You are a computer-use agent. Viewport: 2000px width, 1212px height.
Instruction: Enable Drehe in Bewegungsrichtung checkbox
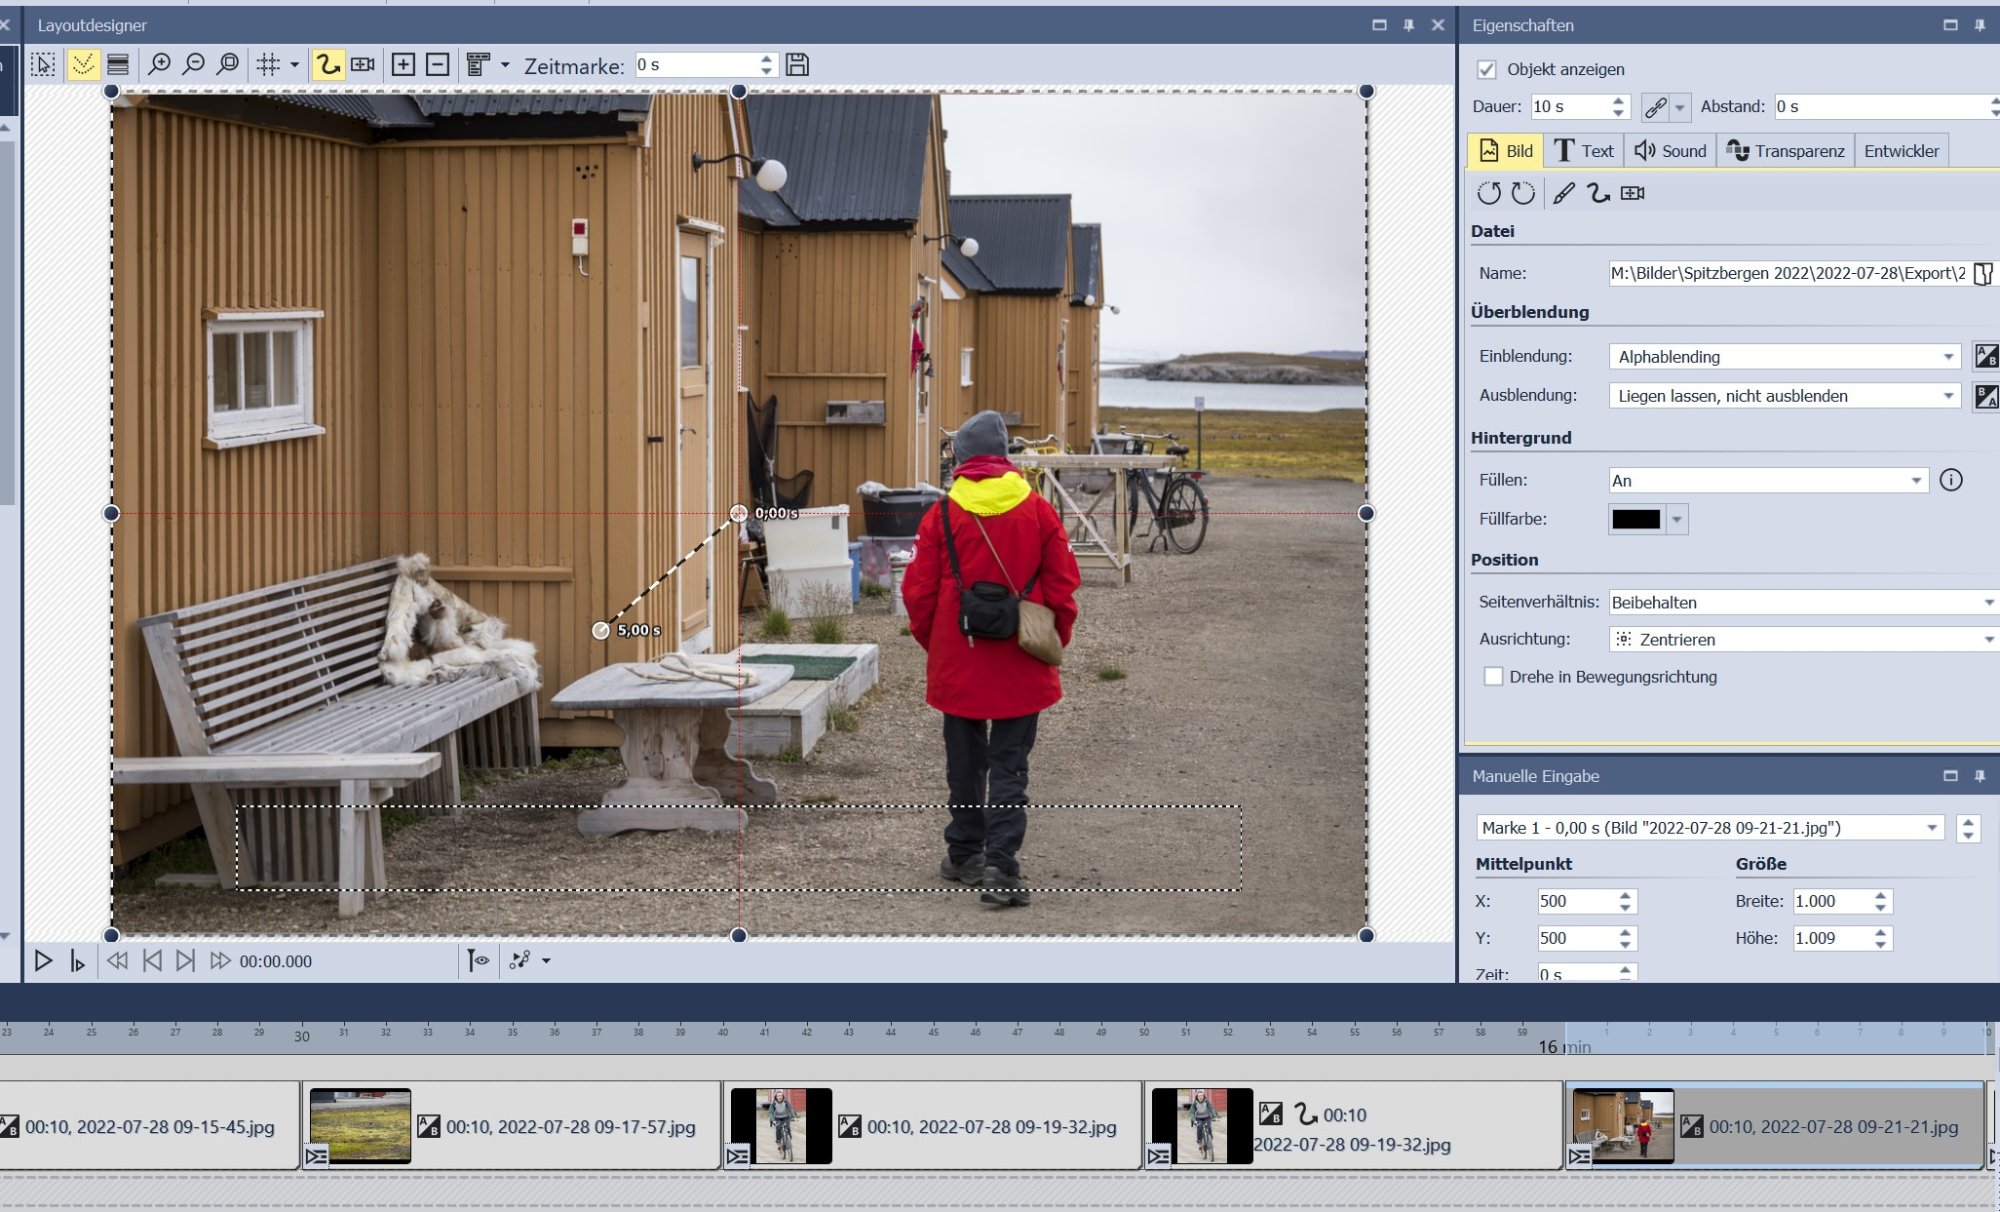coord(1493,677)
